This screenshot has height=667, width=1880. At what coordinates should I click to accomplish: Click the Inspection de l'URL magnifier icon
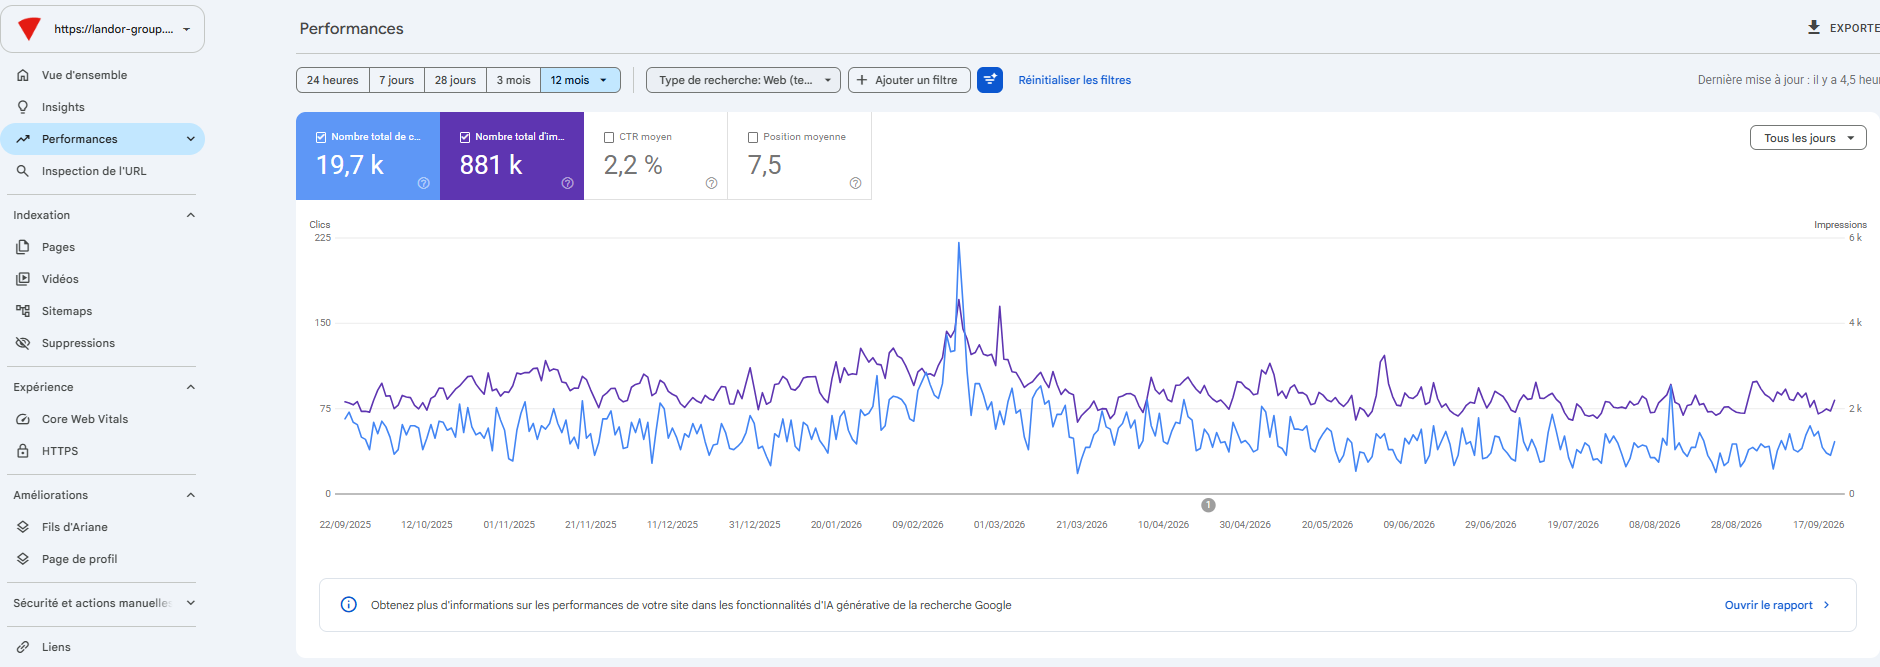coord(23,171)
